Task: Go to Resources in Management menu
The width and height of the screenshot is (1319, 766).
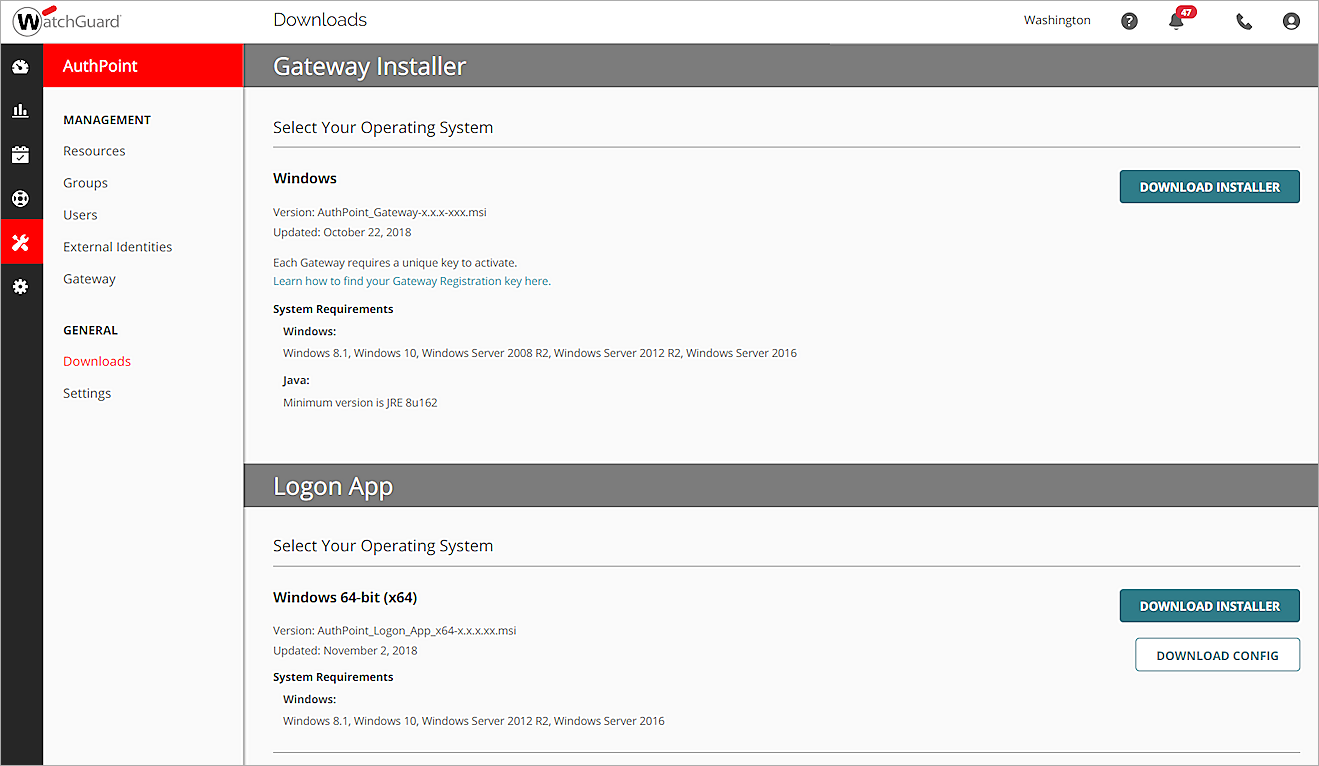Action: [x=94, y=151]
